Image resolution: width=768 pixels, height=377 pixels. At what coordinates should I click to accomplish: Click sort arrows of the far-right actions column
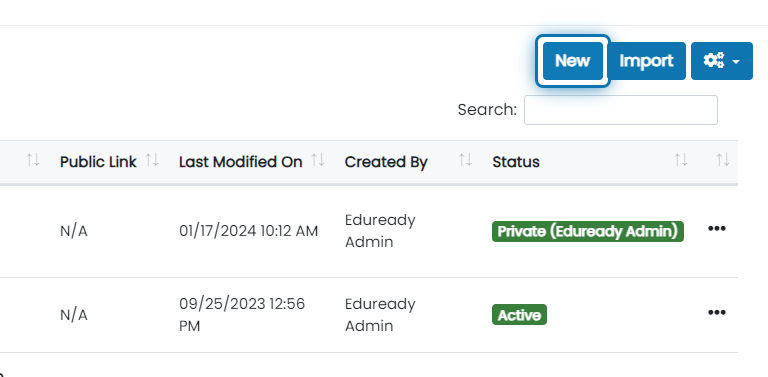(x=722, y=160)
